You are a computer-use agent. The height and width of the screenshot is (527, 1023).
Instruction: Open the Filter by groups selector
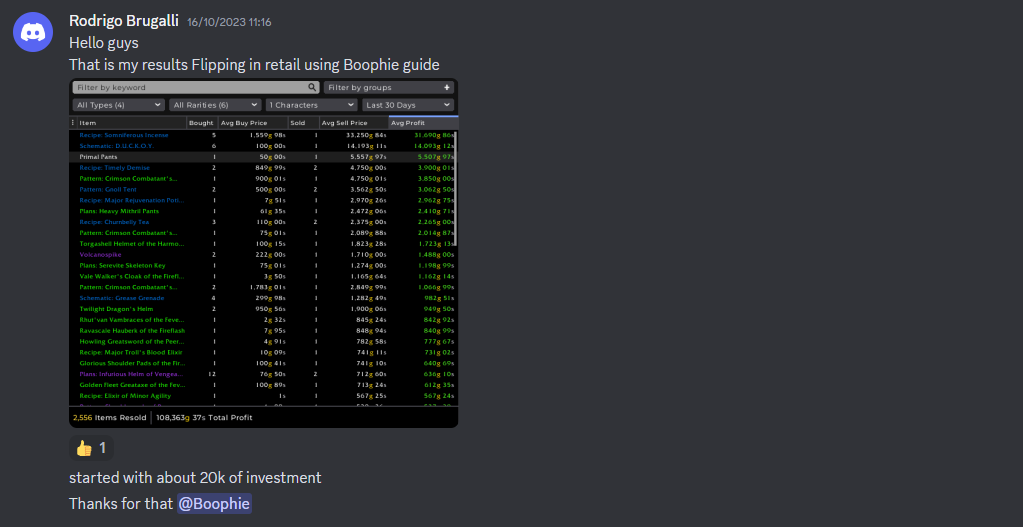(x=389, y=87)
